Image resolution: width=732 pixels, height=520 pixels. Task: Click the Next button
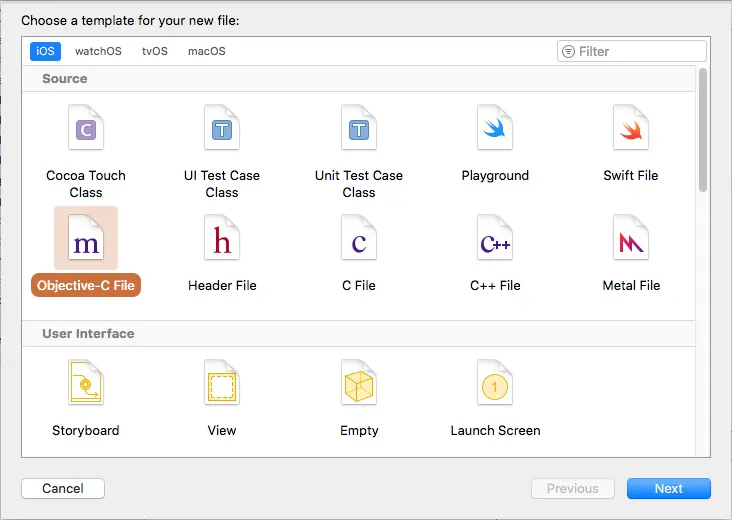tap(668, 489)
